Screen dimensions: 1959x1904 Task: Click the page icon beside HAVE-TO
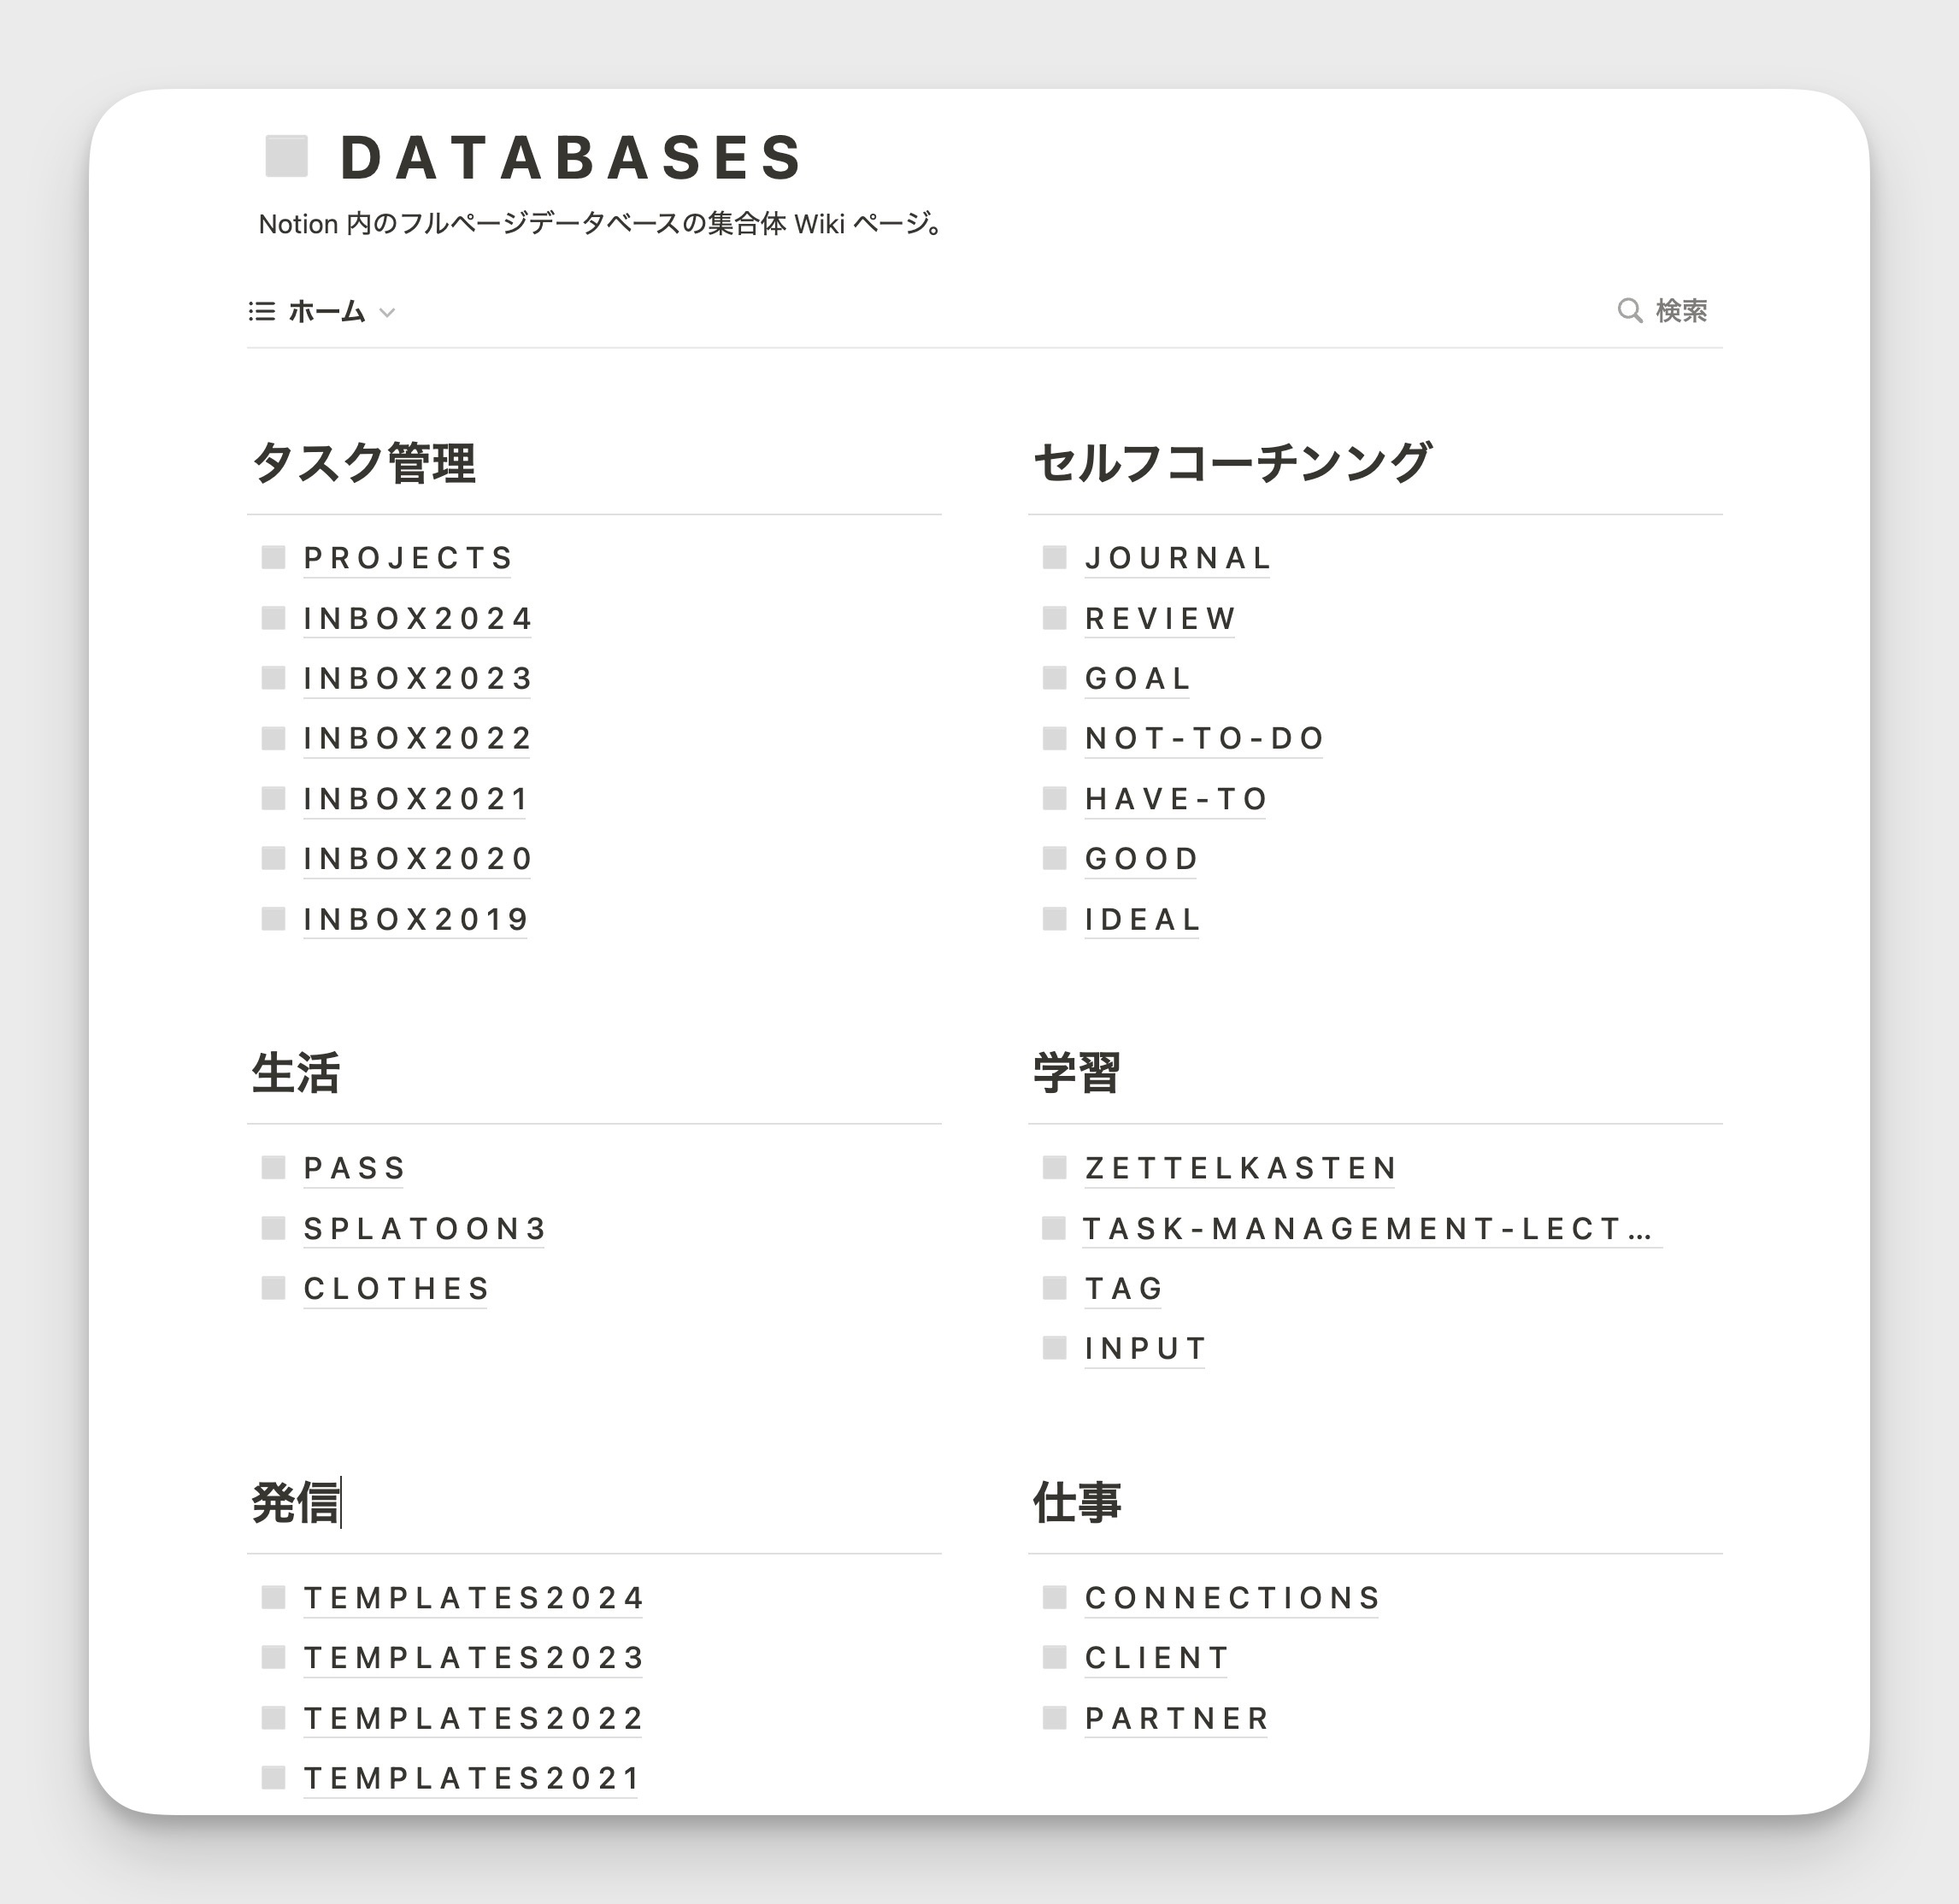coord(1055,798)
